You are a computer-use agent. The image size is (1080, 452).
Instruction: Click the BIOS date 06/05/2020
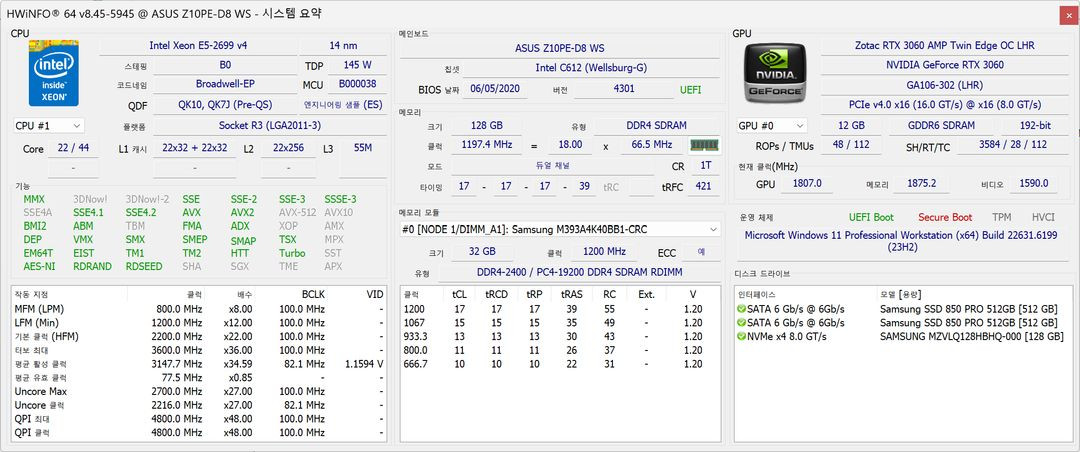point(495,89)
